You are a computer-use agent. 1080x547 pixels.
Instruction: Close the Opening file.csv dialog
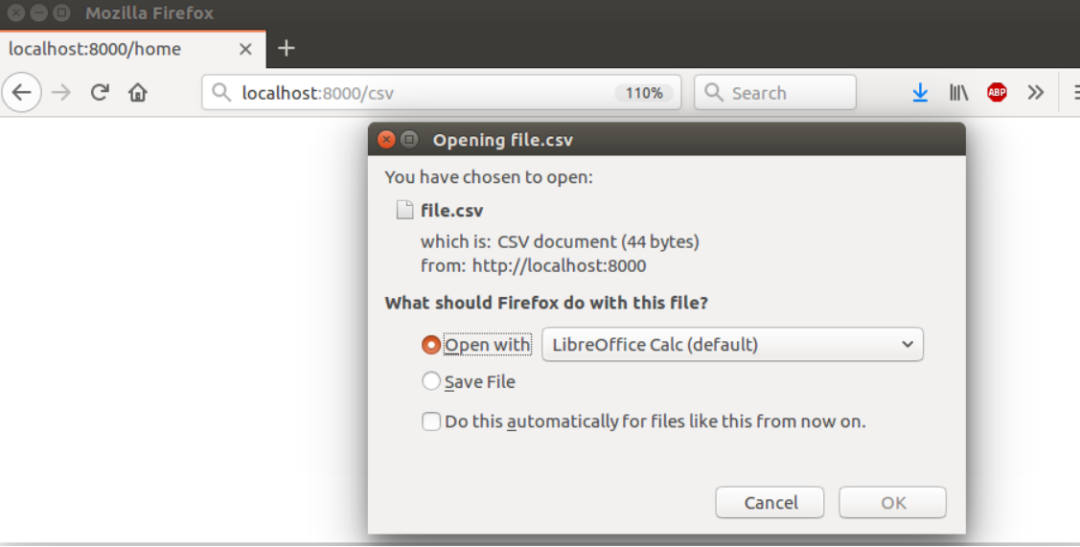(386, 140)
